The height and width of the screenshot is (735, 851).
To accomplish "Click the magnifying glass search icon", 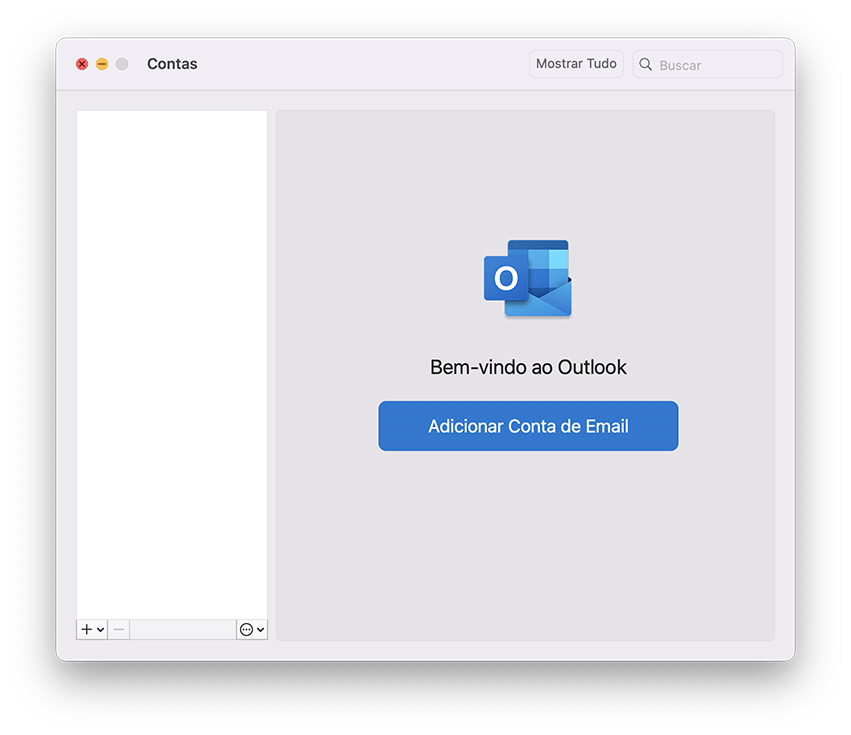I will pyautogui.click(x=645, y=65).
